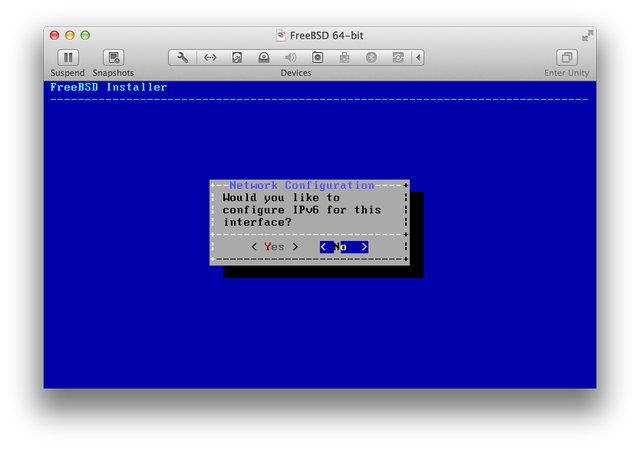This screenshot has width=640, height=449.
Task: Click the "FreeBSD Installer" header text
Action: [x=109, y=87]
